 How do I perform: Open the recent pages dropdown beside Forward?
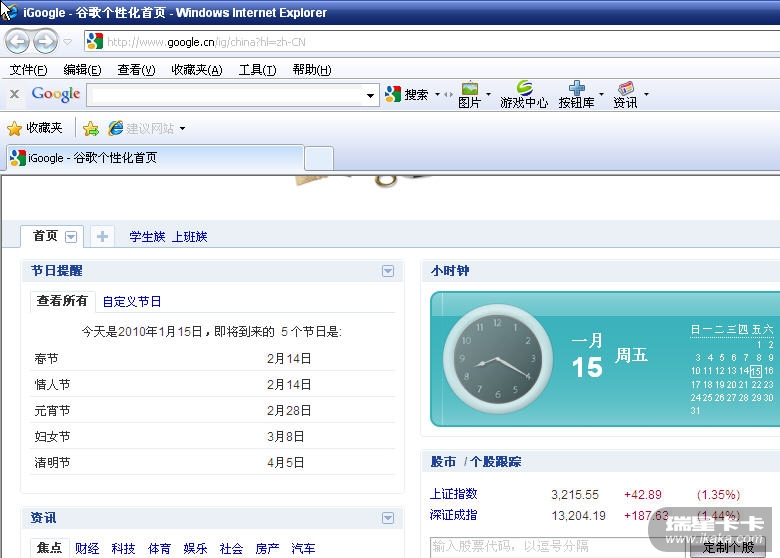[68, 42]
